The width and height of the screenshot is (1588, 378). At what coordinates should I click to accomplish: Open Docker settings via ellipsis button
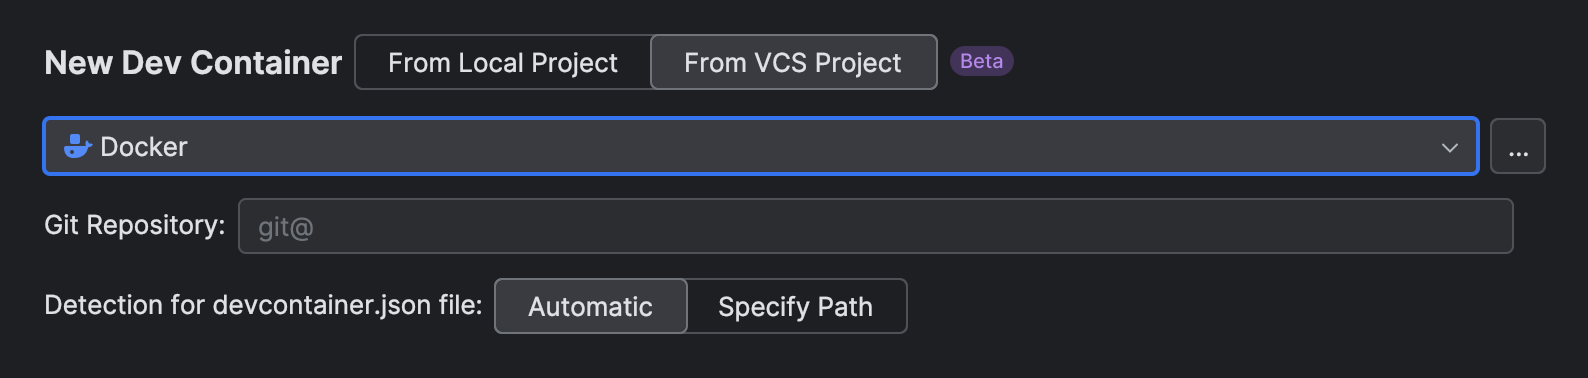click(1518, 146)
